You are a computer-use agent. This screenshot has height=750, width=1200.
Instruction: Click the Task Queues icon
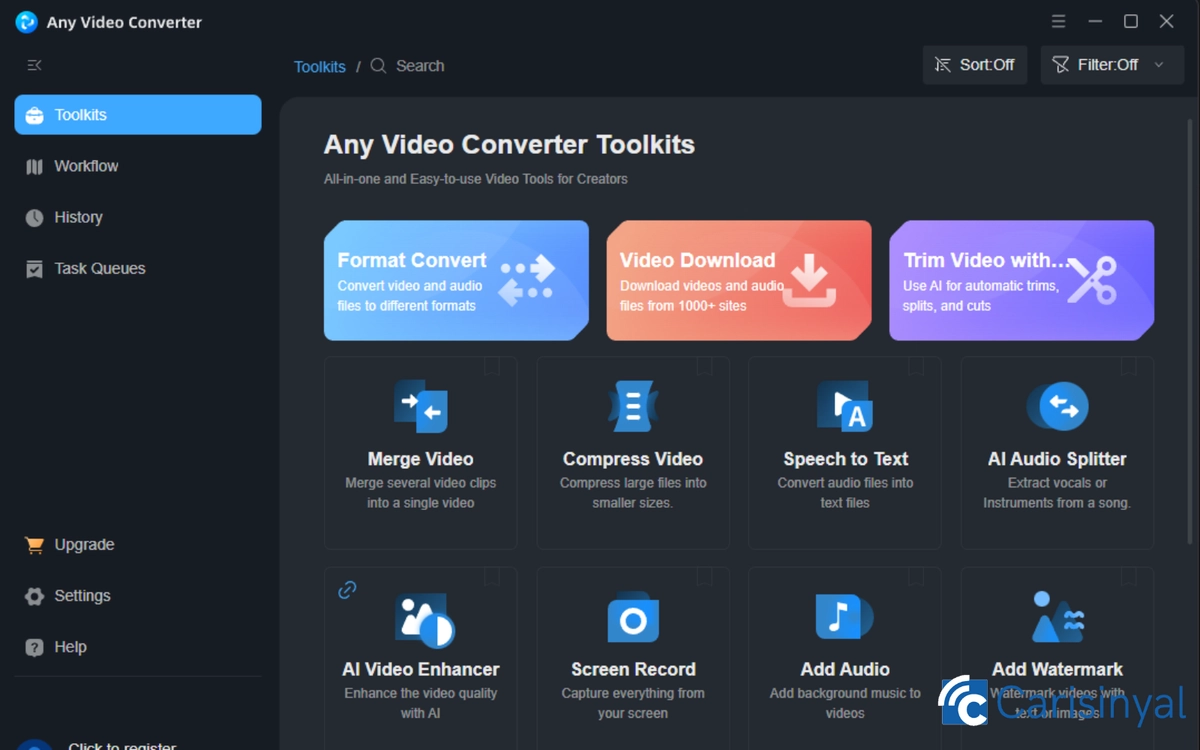click(35, 269)
